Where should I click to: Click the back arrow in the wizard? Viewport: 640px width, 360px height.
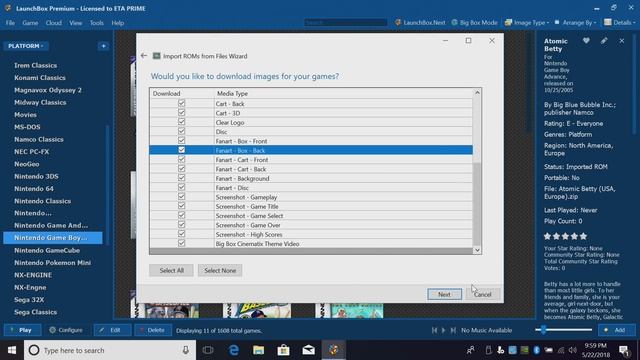coord(144,56)
